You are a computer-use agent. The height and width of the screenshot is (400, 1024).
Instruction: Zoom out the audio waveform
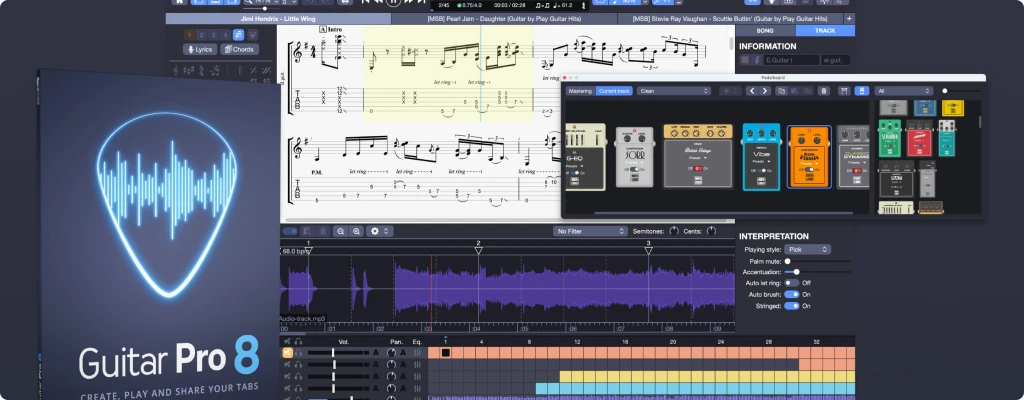pyautogui.click(x=341, y=231)
